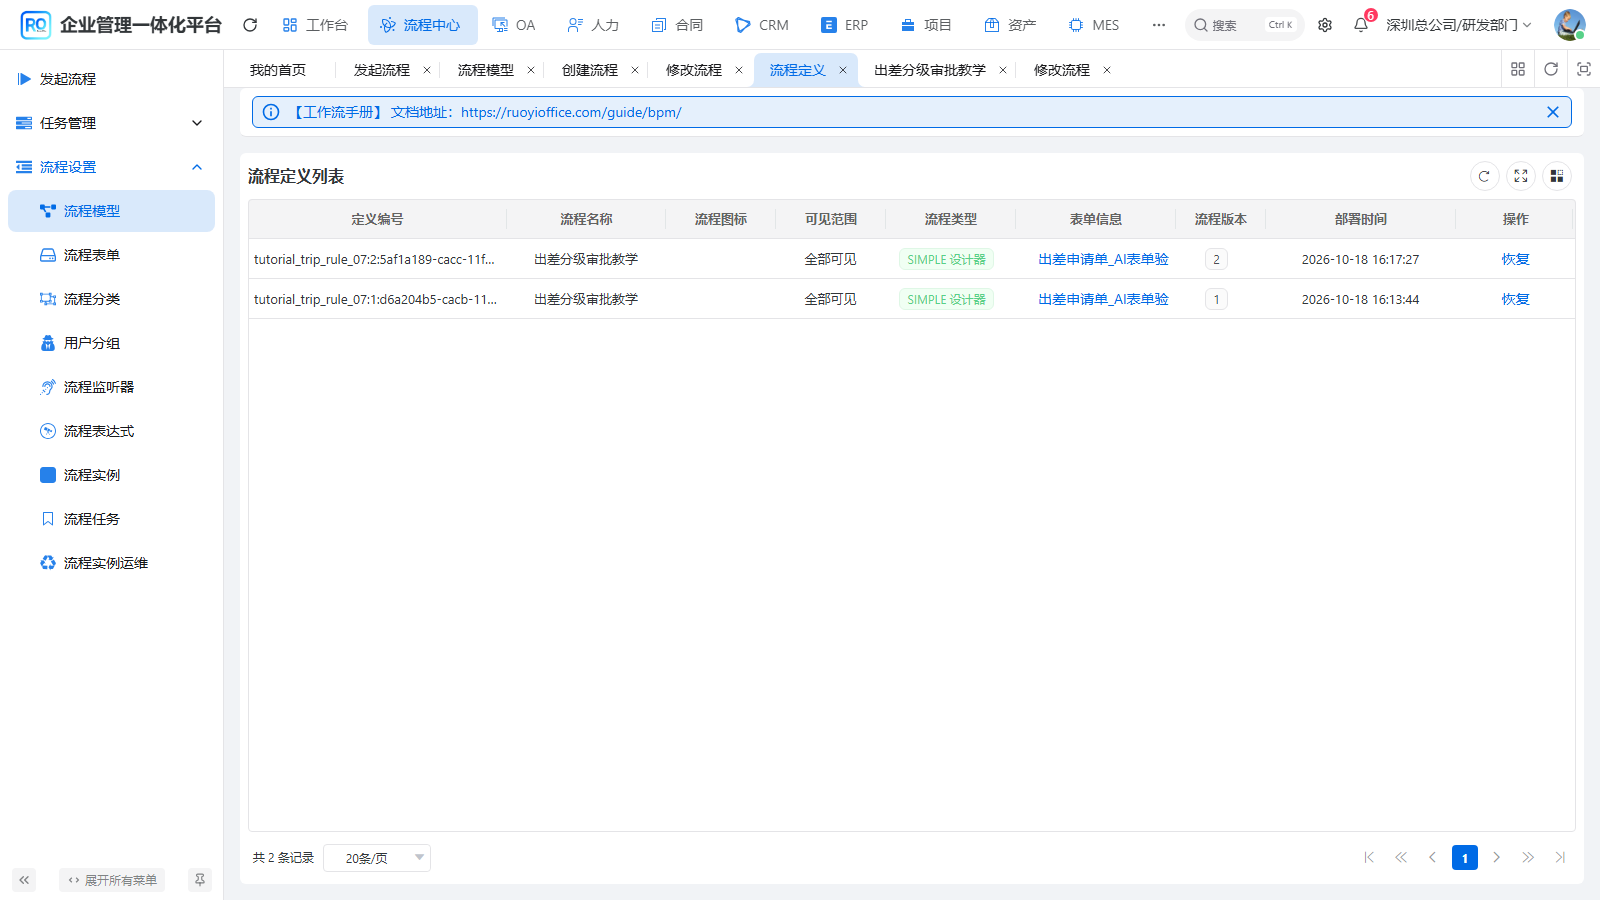Open the 20条/页 page size dropdown
1600x900 pixels.
(x=377, y=858)
